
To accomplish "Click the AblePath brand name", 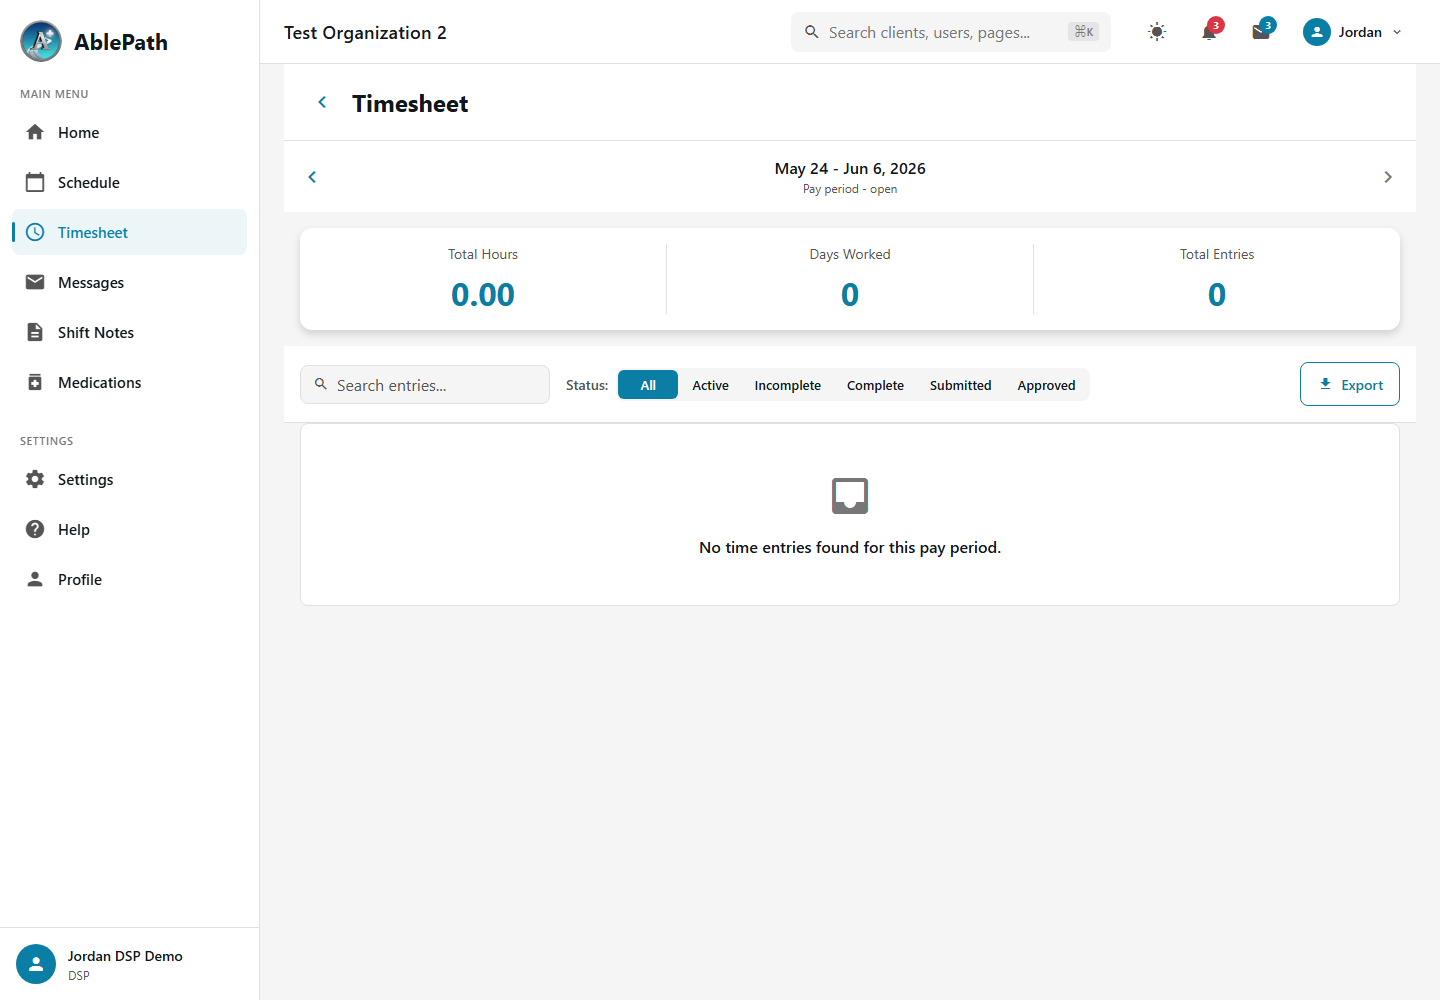I will coord(121,42).
